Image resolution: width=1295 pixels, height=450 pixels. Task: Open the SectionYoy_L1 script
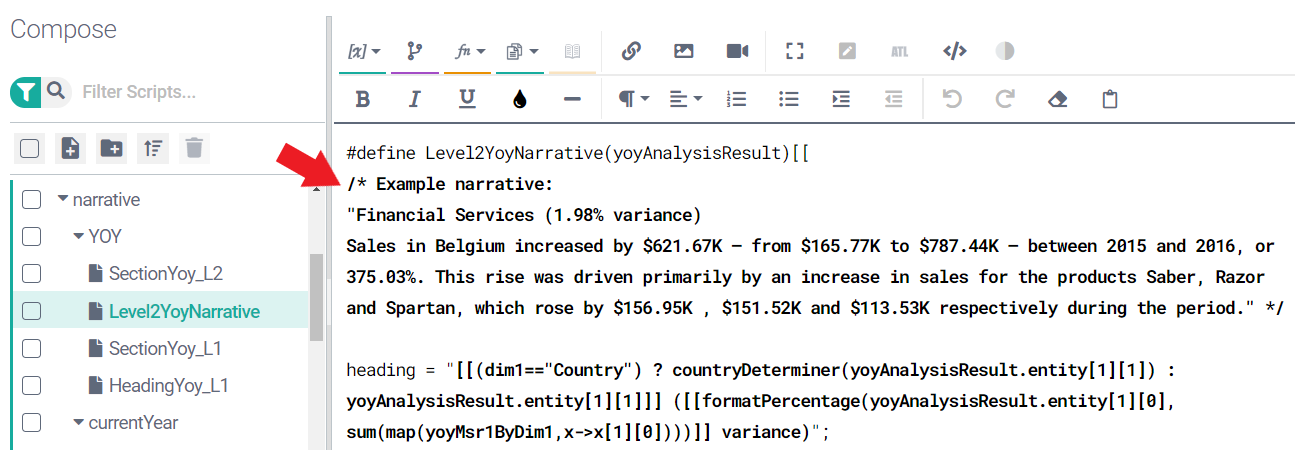165,348
